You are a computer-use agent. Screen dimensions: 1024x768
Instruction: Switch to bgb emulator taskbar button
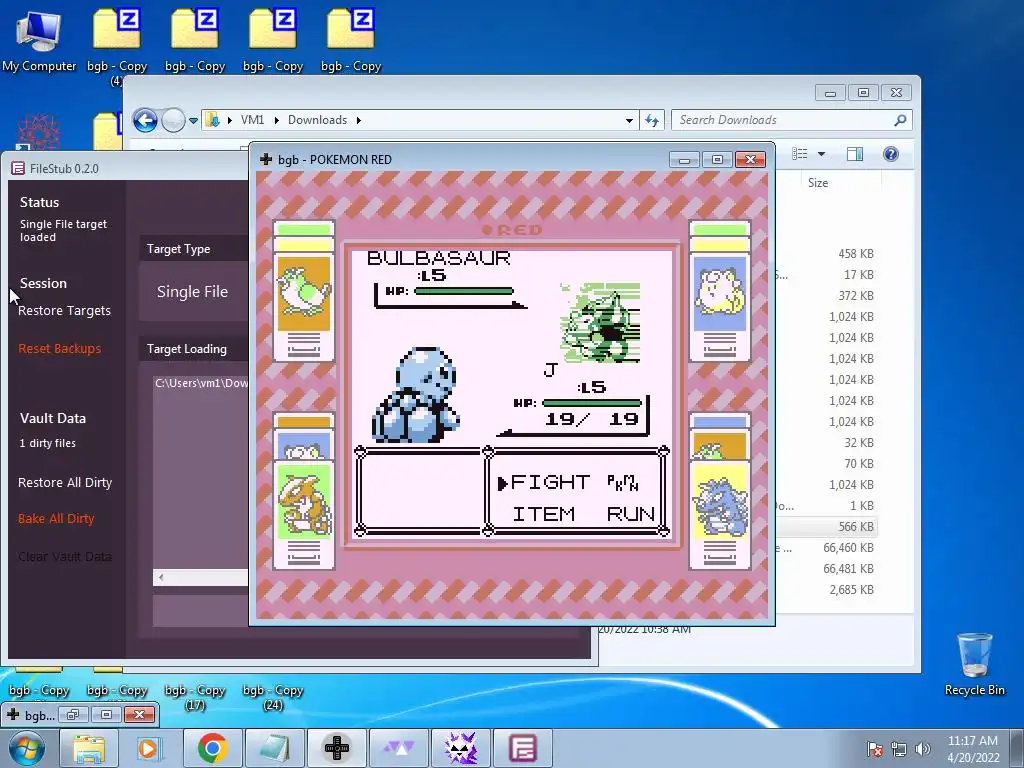click(337, 748)
